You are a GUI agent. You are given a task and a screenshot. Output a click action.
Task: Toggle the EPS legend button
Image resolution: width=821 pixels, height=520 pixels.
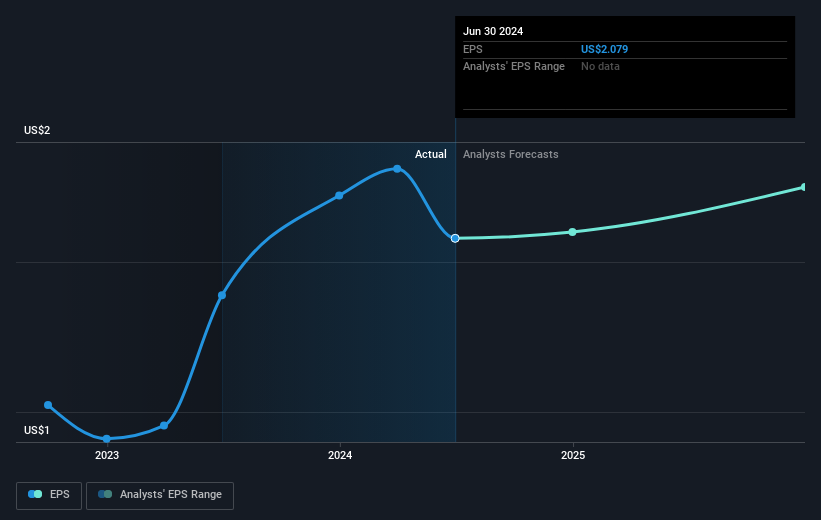coord(49,495)
